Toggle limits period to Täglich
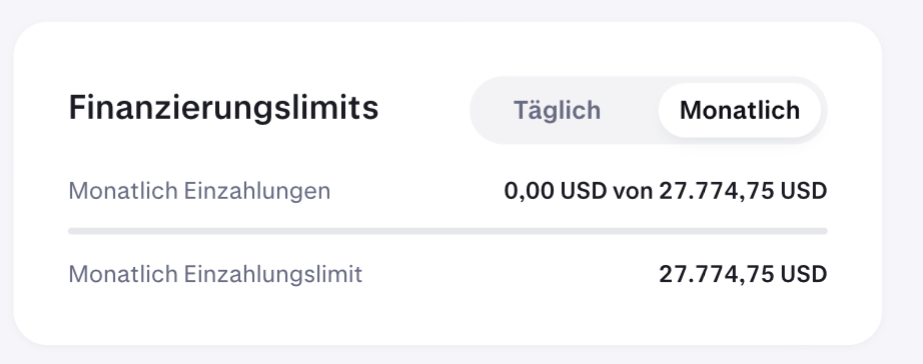The image size is (923, 364). coord(557,110)
